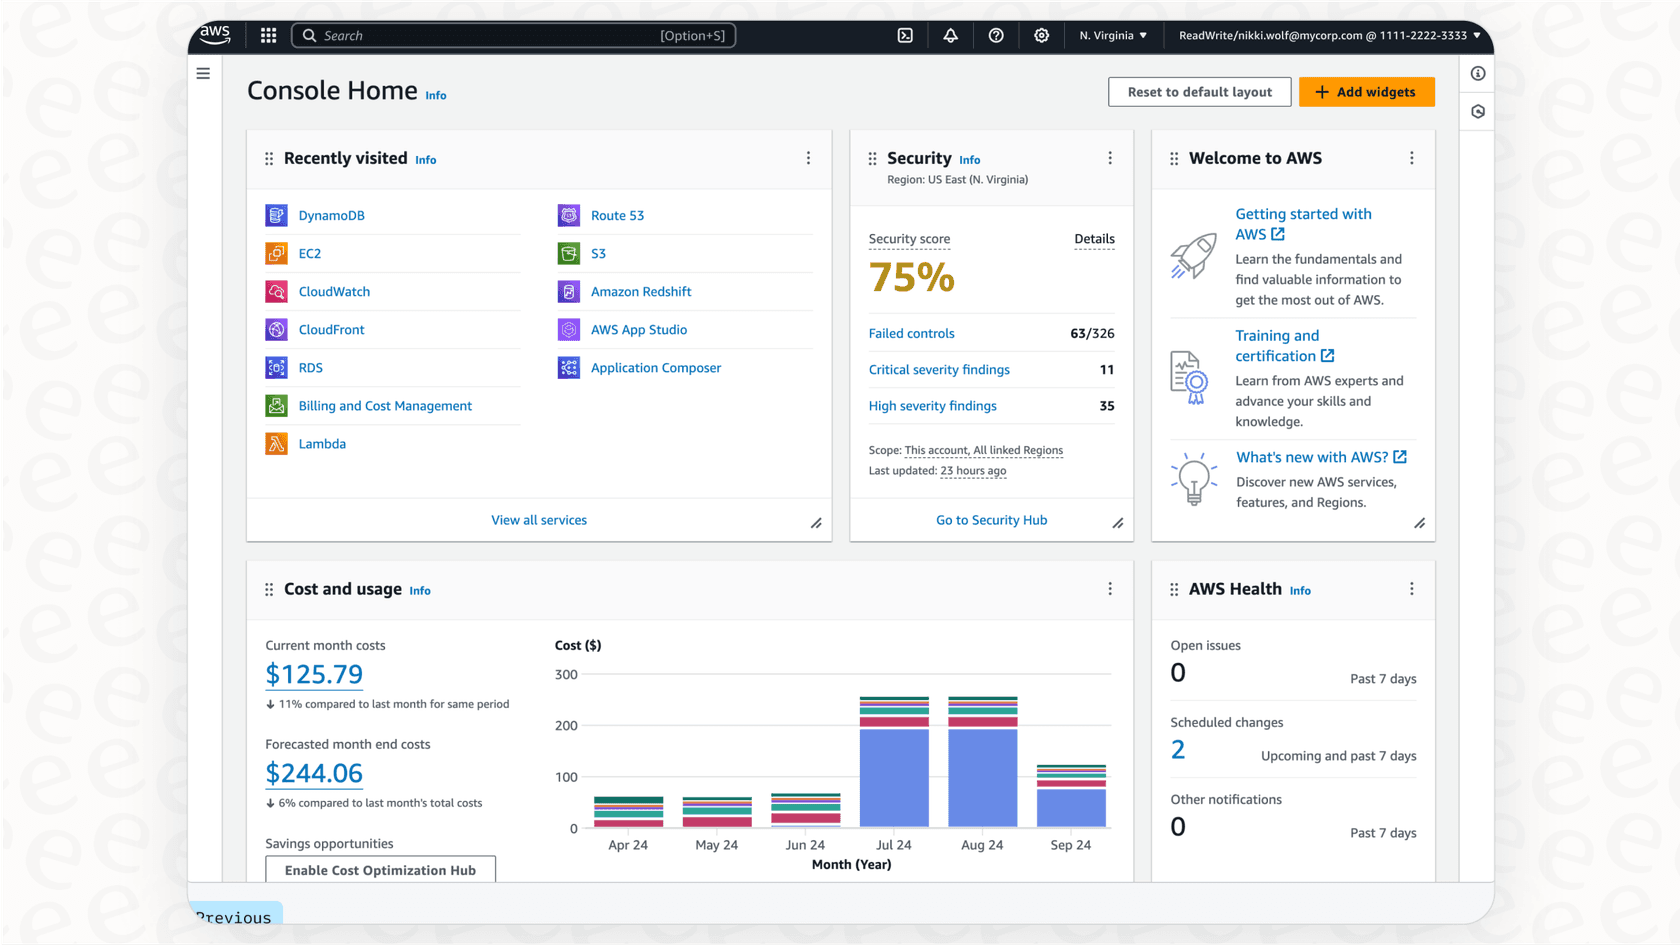Click the notifications bell icon
The height and width of the screenshot is (945, 1680).
click(950, 35)
